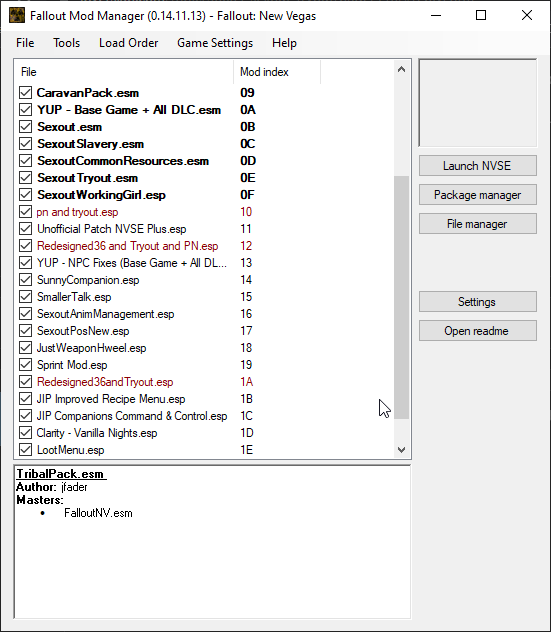Open the Package manager

click(478, 195)
